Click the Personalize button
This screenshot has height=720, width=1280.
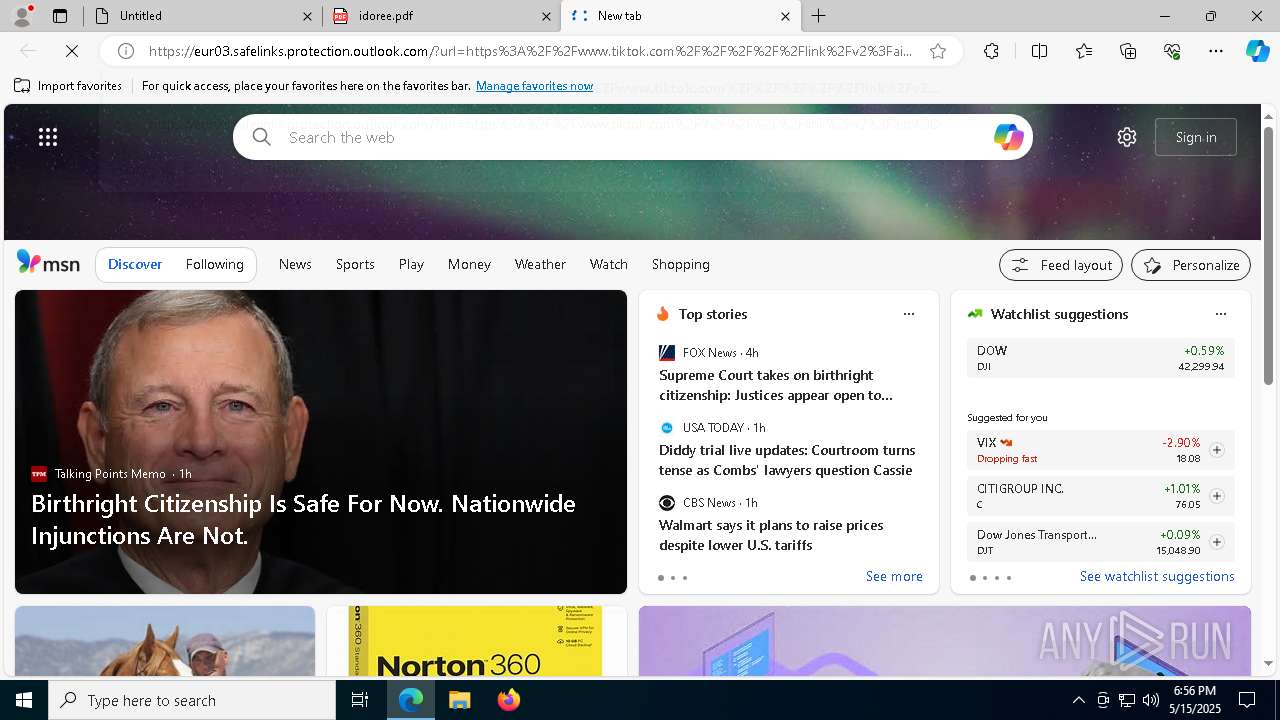click(x=1191, y=265)
